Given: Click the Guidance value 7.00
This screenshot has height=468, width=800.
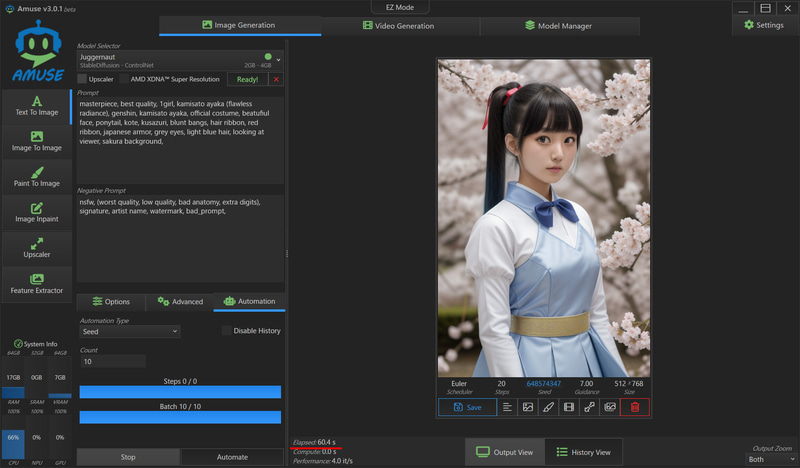Looking at the screenshot, I should click(586, 383).
